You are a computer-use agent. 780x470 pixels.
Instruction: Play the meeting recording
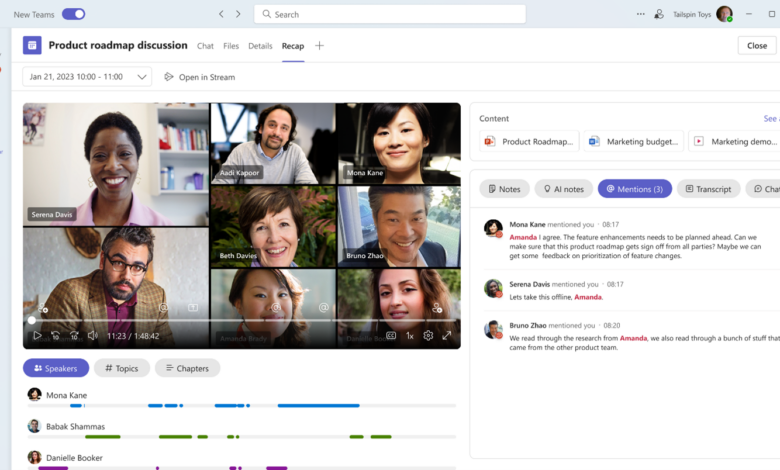pyautogui.click(x=37, y=336)
